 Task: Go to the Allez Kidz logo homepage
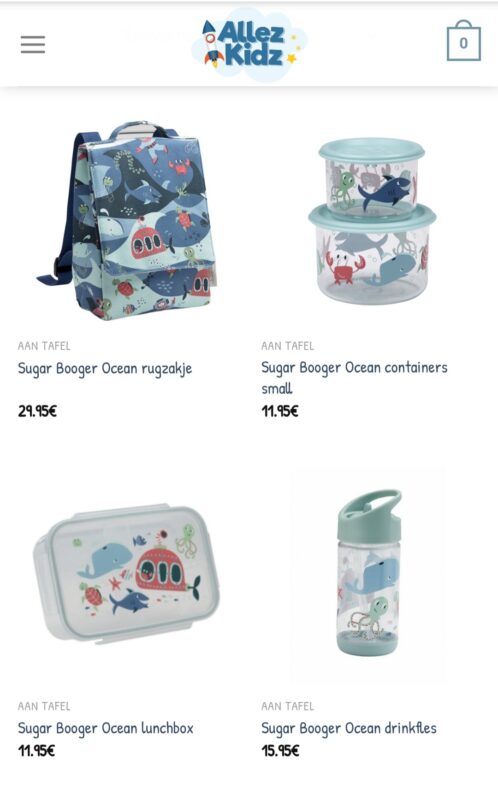coord(250,44)
